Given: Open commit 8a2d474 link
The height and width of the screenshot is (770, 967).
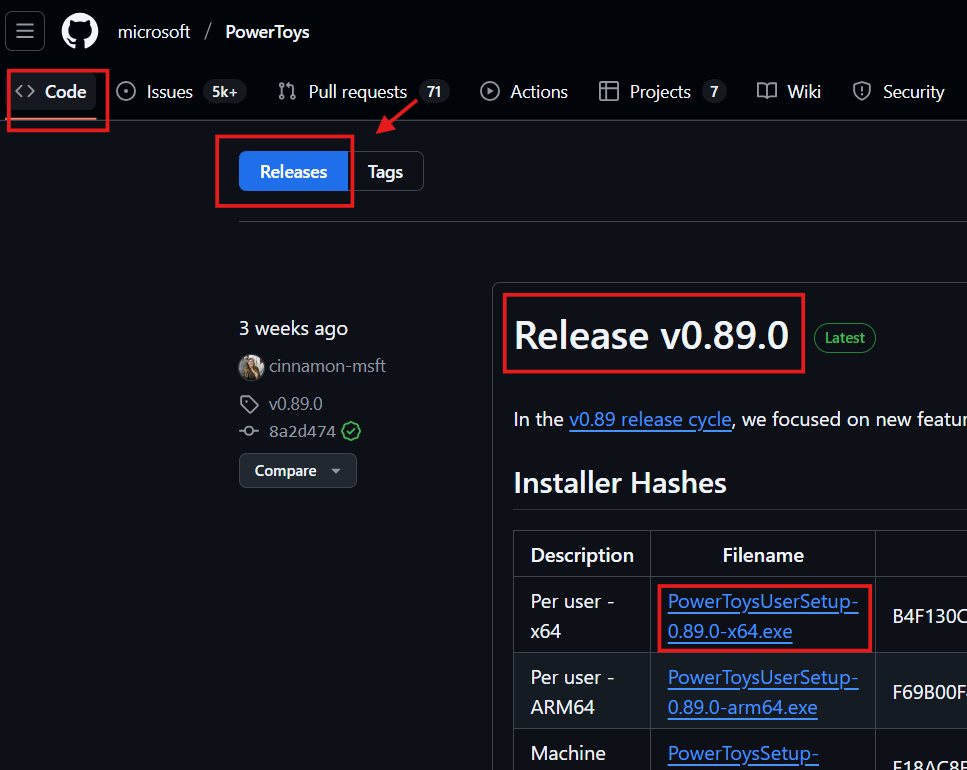Looking at the screenshot, I should pos(302,431).
